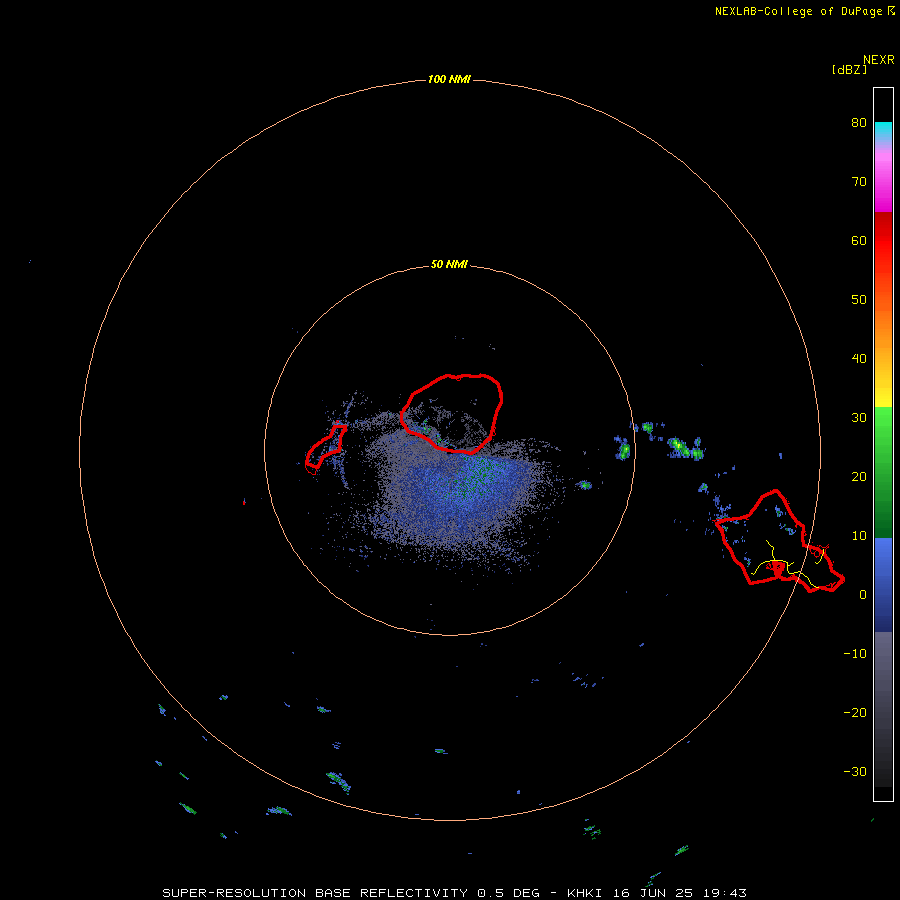The width and height of the screenshot is (900, 900).
Task: Click the blue band of the color bar
Action: (x=883, y=585)
